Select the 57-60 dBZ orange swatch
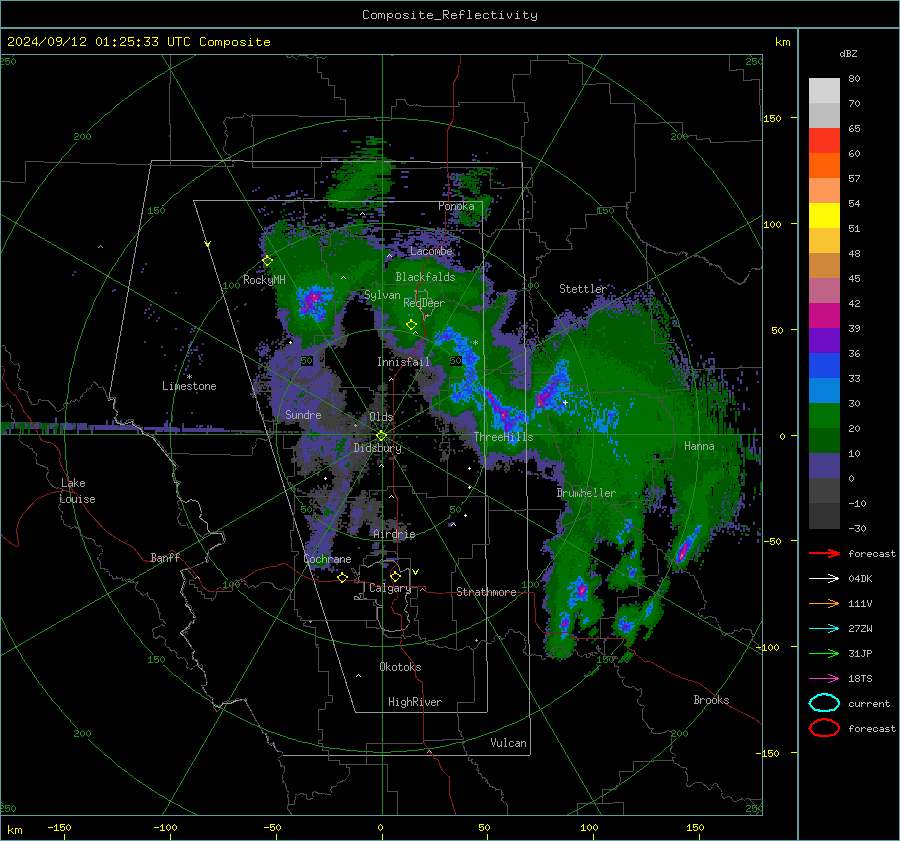 (x=824, y=166)
